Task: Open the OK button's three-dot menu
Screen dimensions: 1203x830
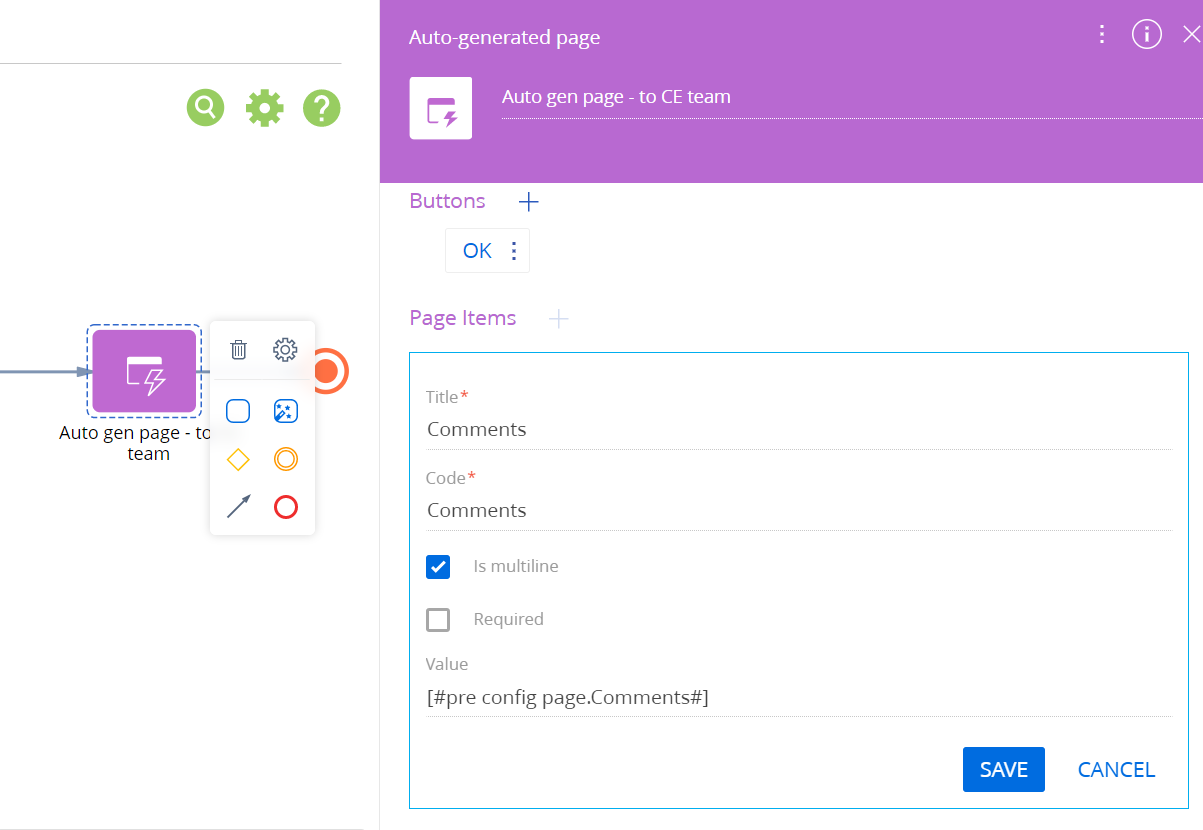Action: click(514, 251)
